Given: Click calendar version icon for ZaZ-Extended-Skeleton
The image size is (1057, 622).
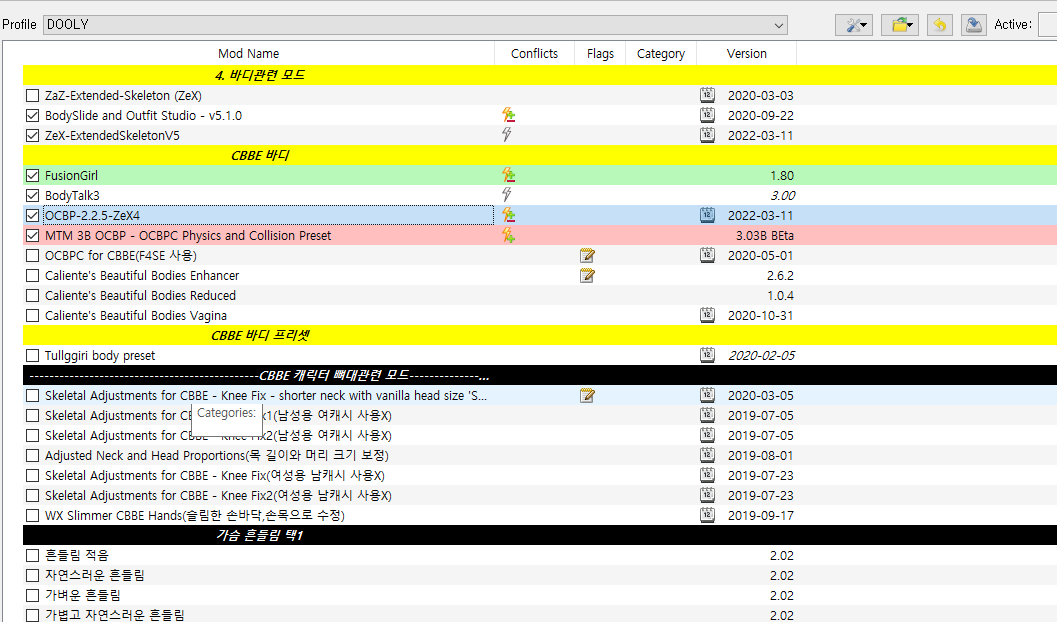Looking at the screenshot, I should click(707, 95).
